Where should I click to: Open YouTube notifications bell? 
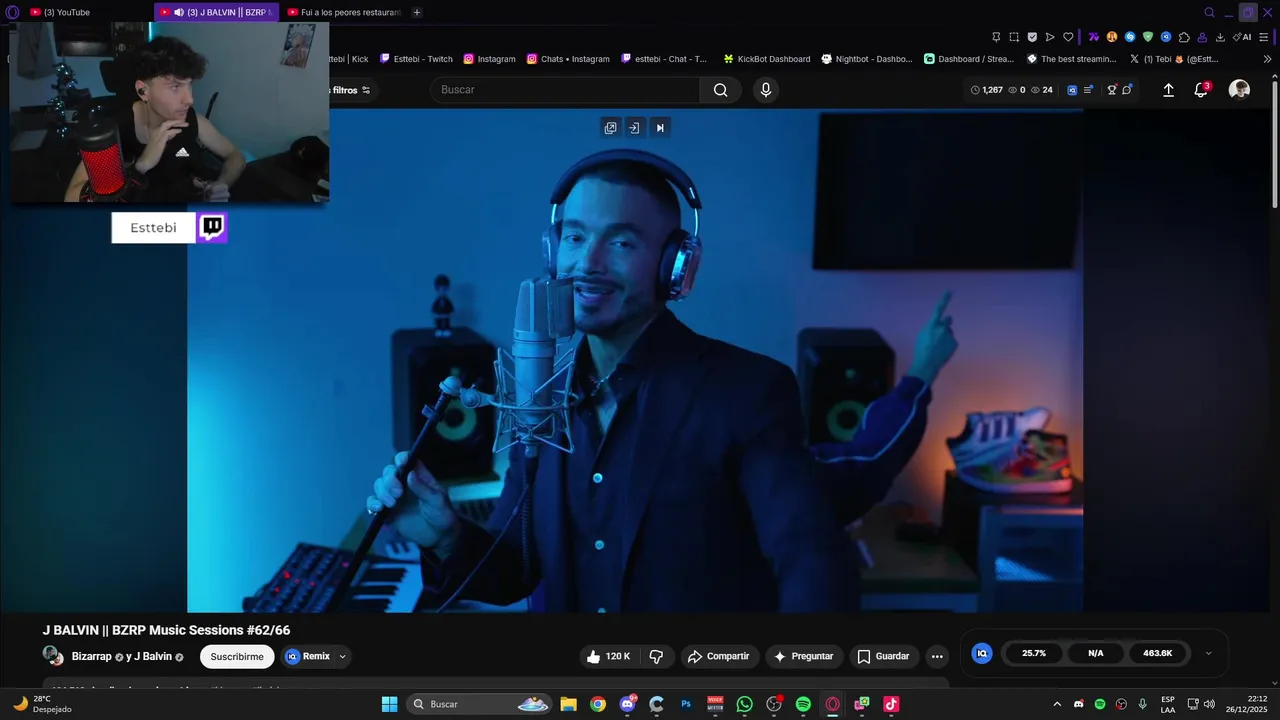coord(1201,90)
